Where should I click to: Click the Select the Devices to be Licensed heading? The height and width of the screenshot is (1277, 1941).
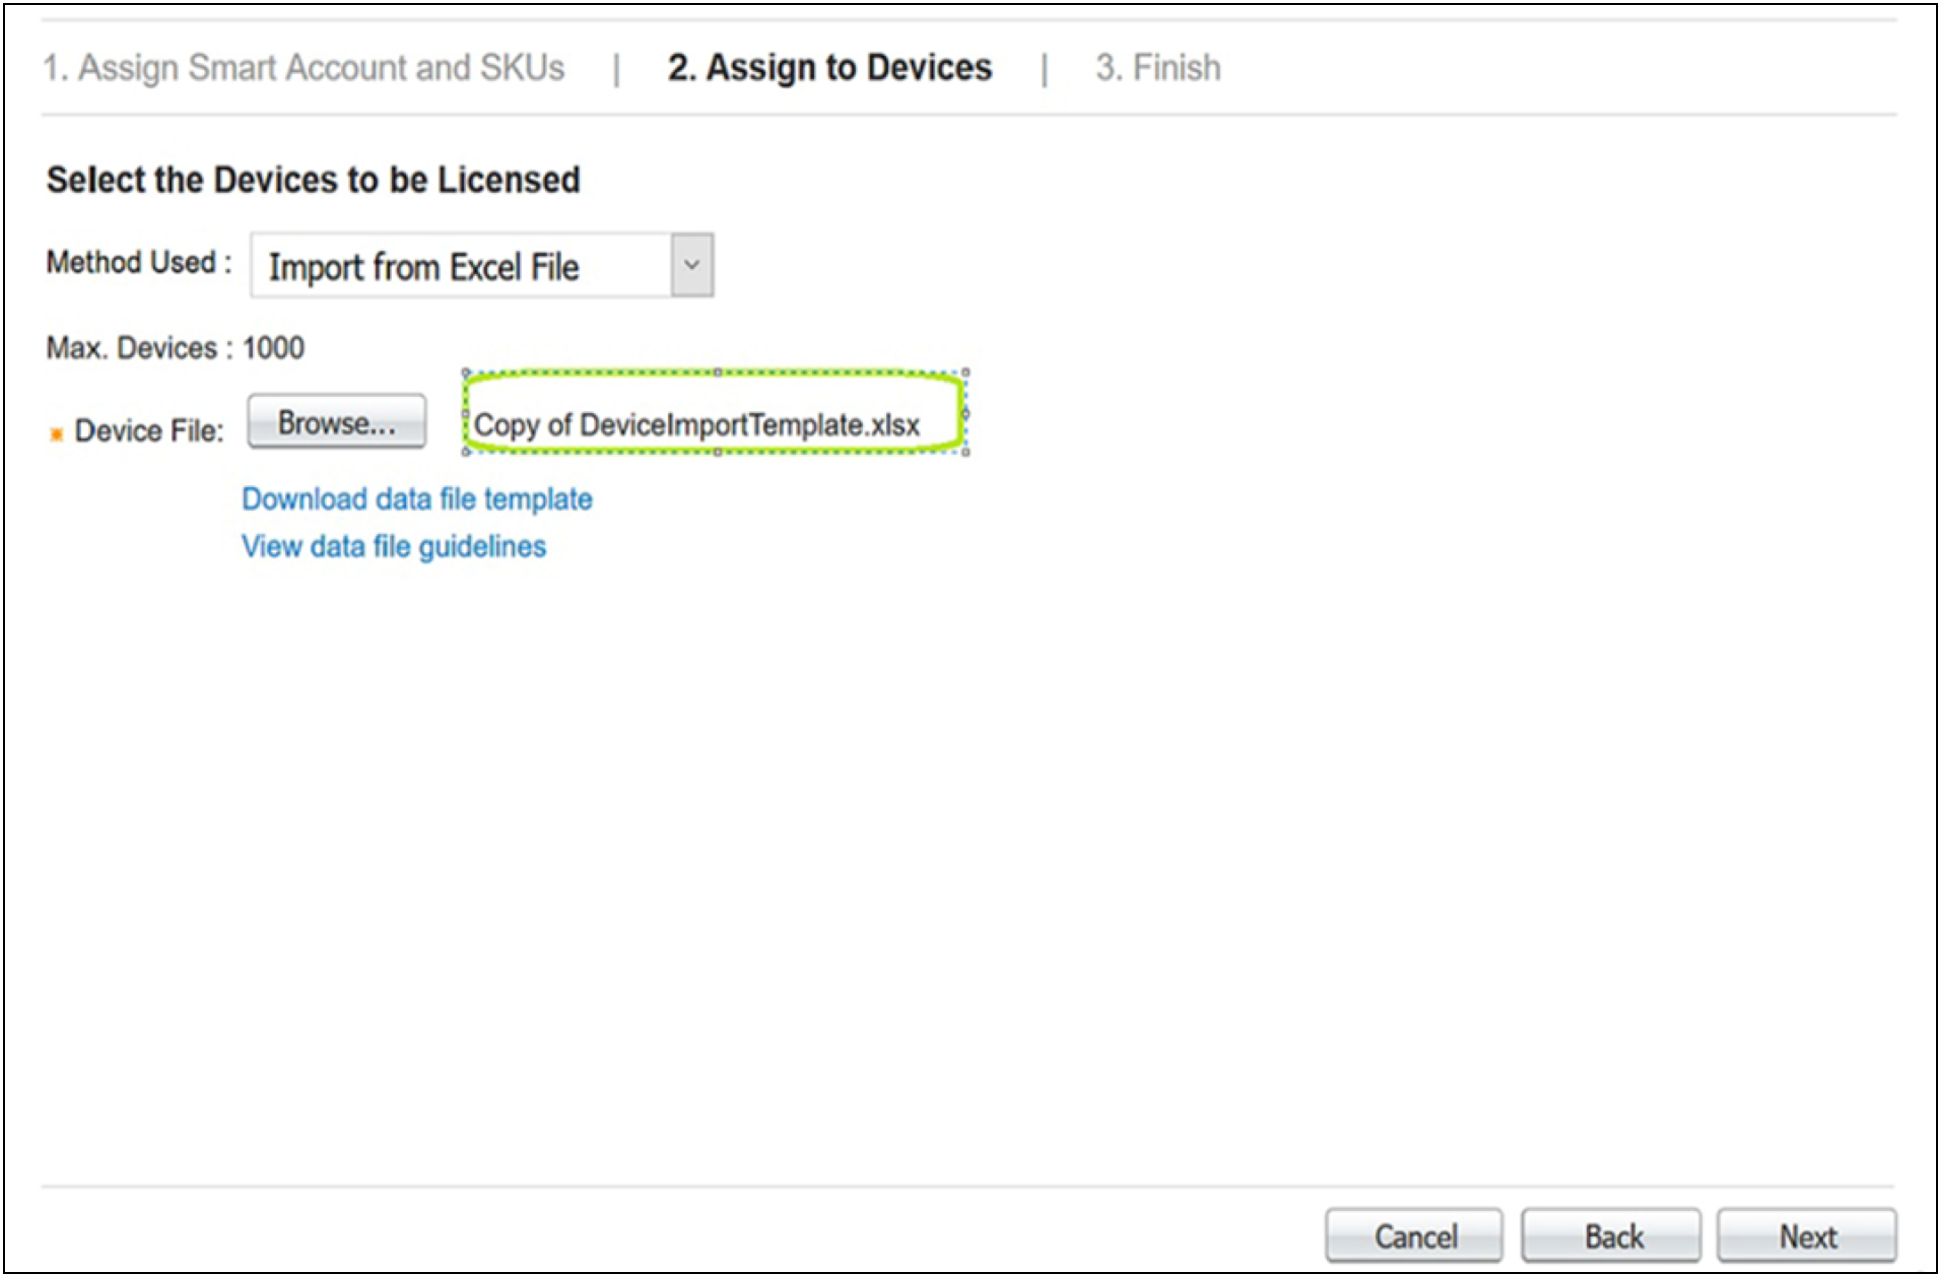(313, 180)
